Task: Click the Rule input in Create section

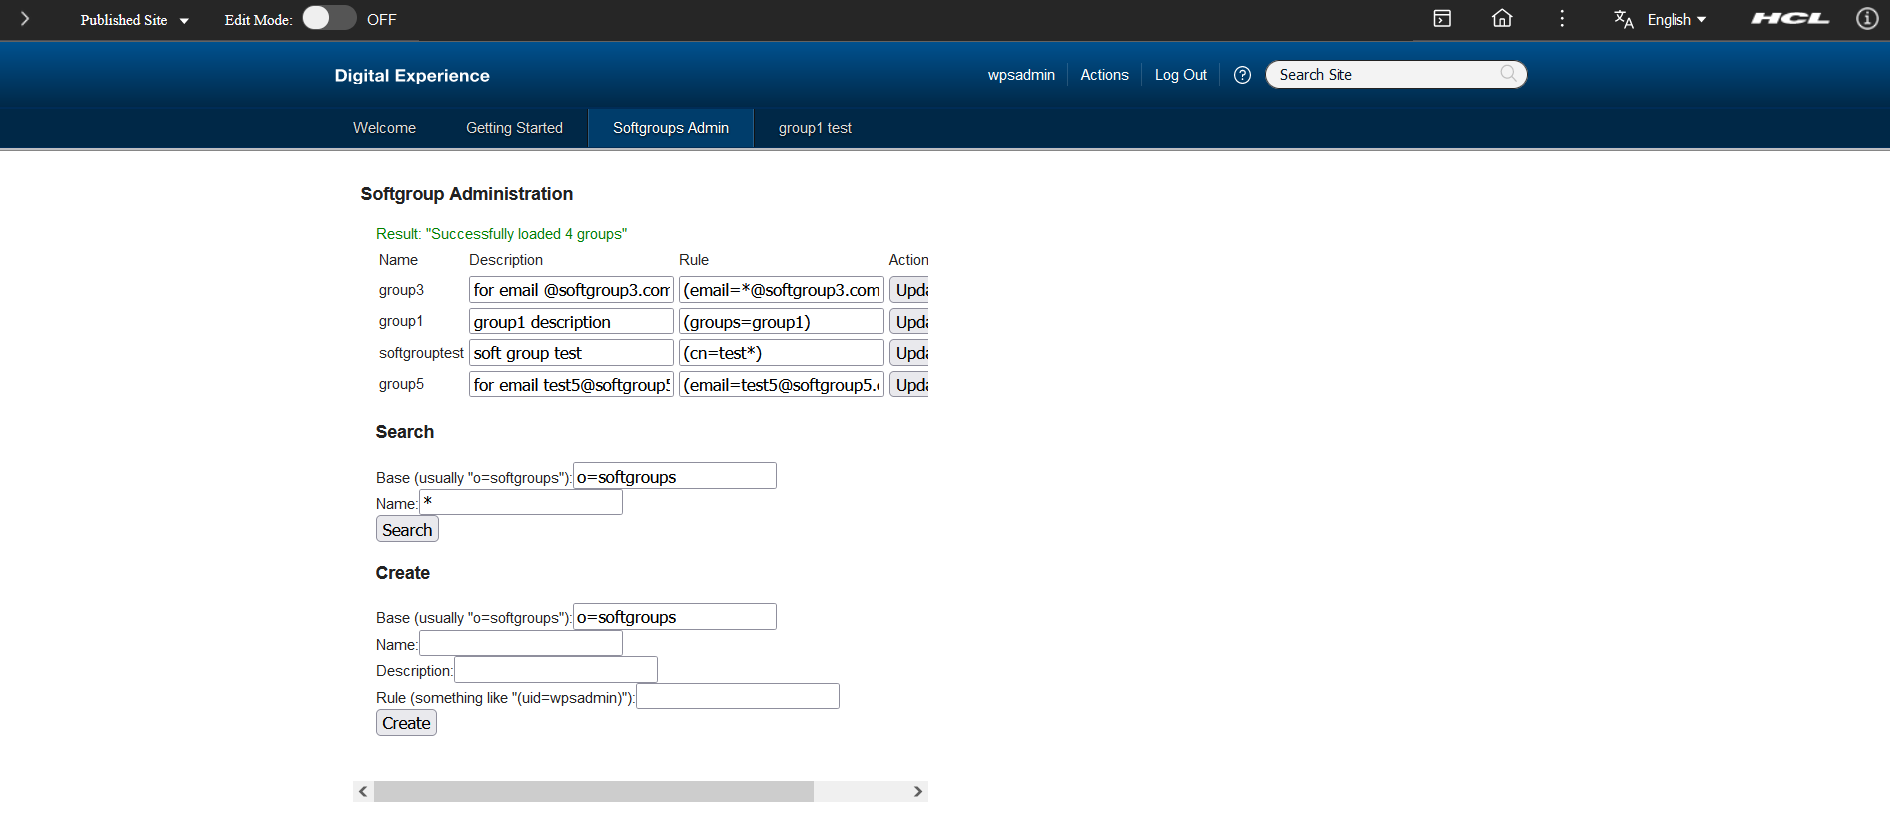Action: [738, 697]
